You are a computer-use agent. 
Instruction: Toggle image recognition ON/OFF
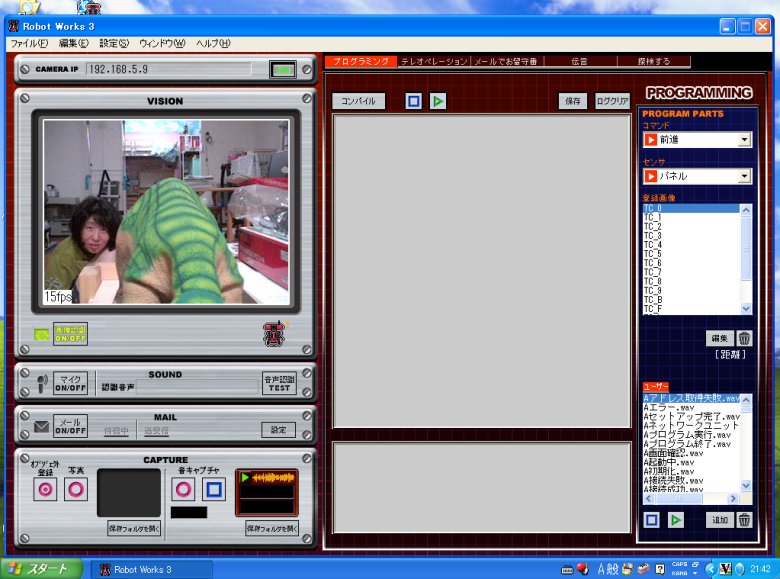pos(70,334)
